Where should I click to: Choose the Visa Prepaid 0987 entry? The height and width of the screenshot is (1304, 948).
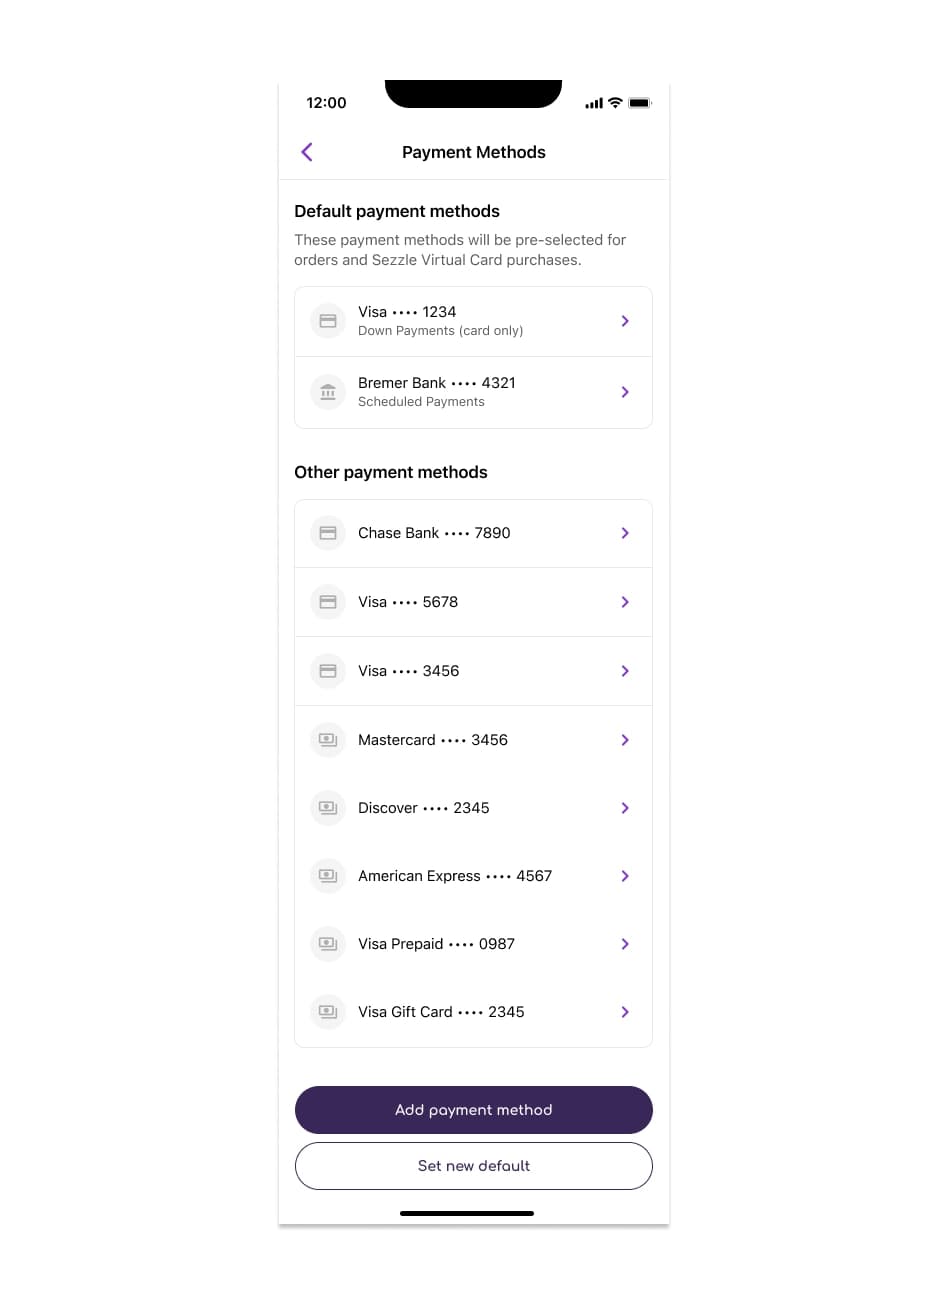[473, 944]
